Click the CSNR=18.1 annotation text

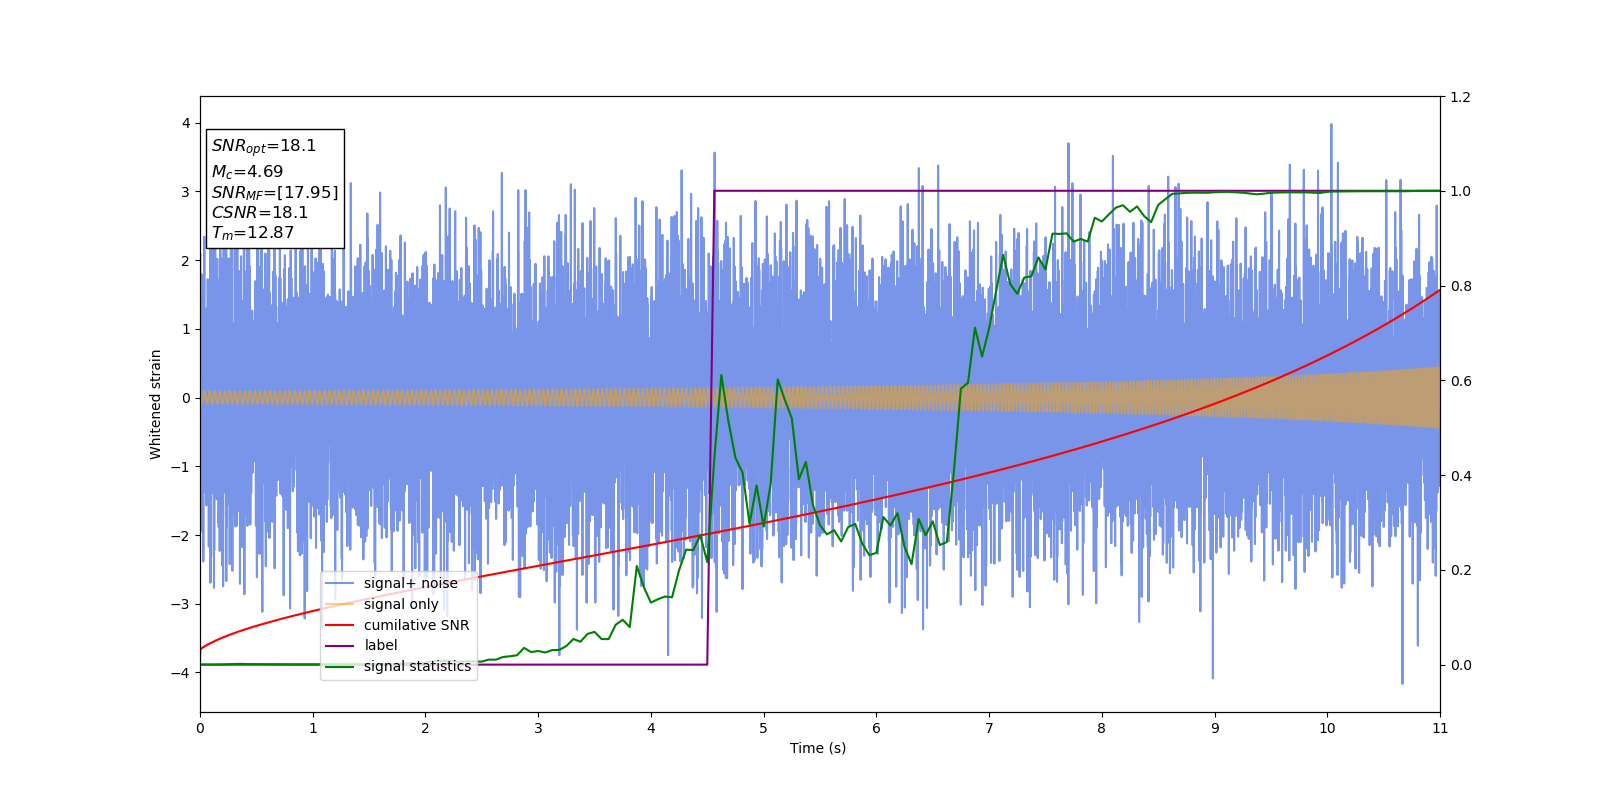pyautogui.click(x=260, y=213)
